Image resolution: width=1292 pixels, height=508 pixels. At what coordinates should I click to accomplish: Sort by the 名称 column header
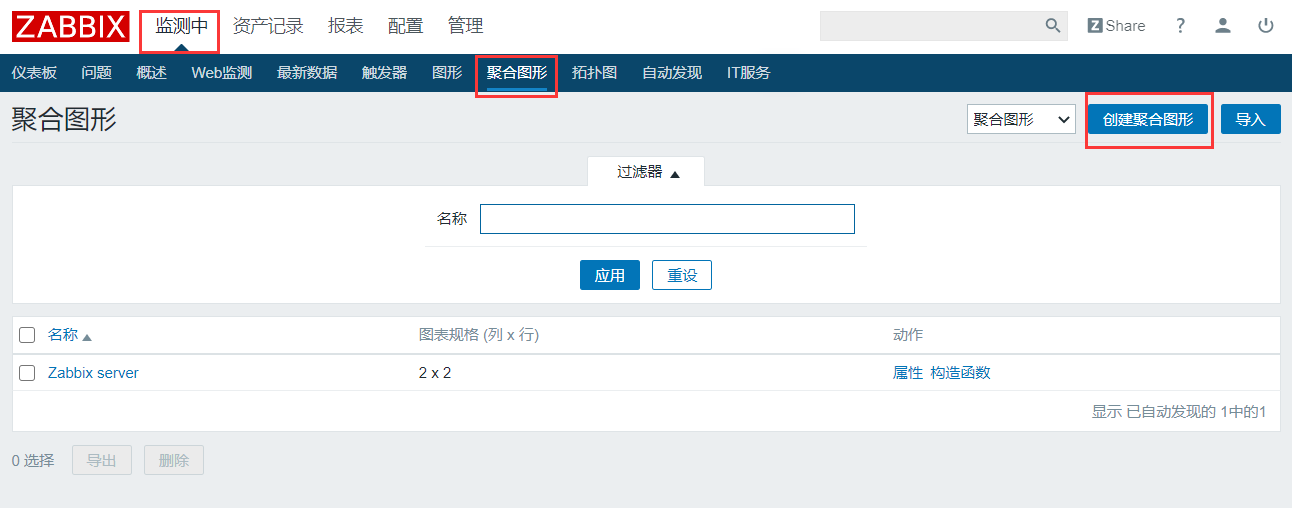point(63,335)
